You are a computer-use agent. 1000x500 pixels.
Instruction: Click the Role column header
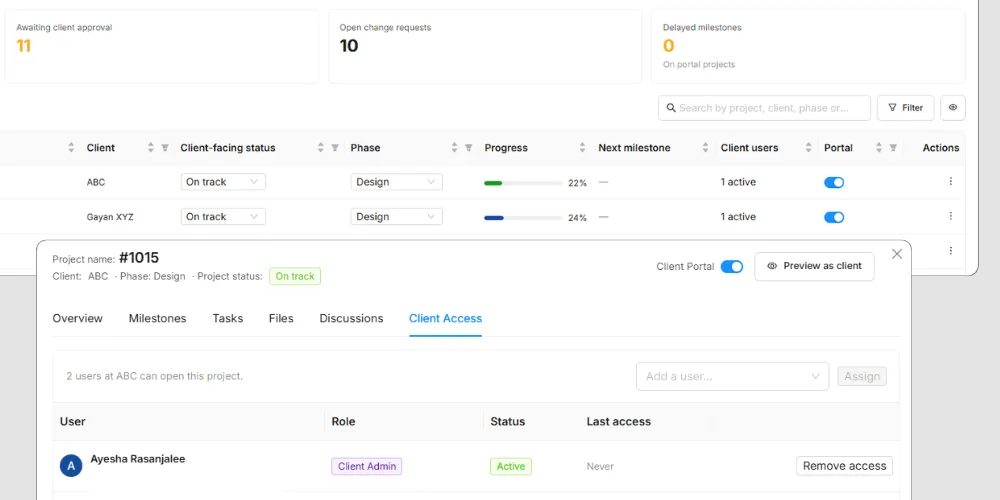tap(344, 422)
